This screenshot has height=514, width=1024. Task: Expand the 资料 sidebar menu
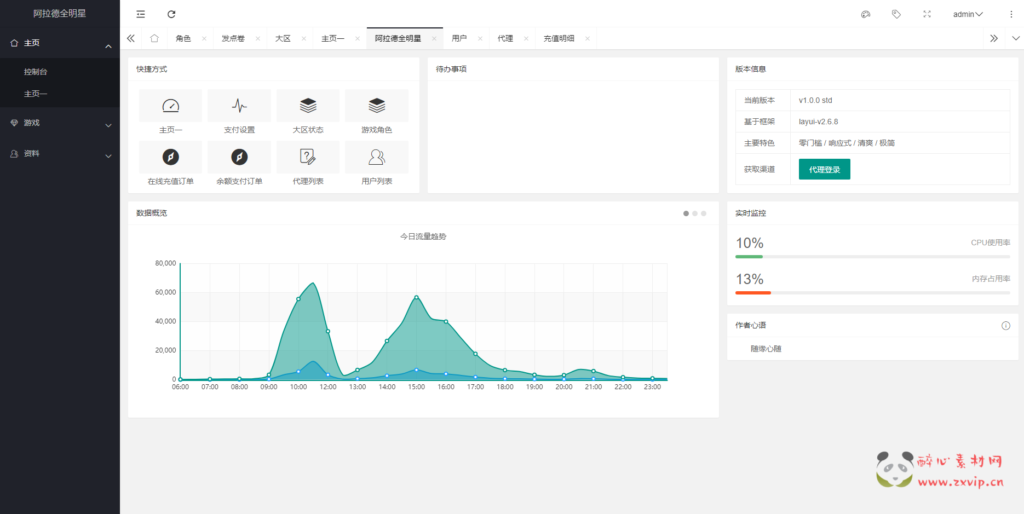coord(59,154)
